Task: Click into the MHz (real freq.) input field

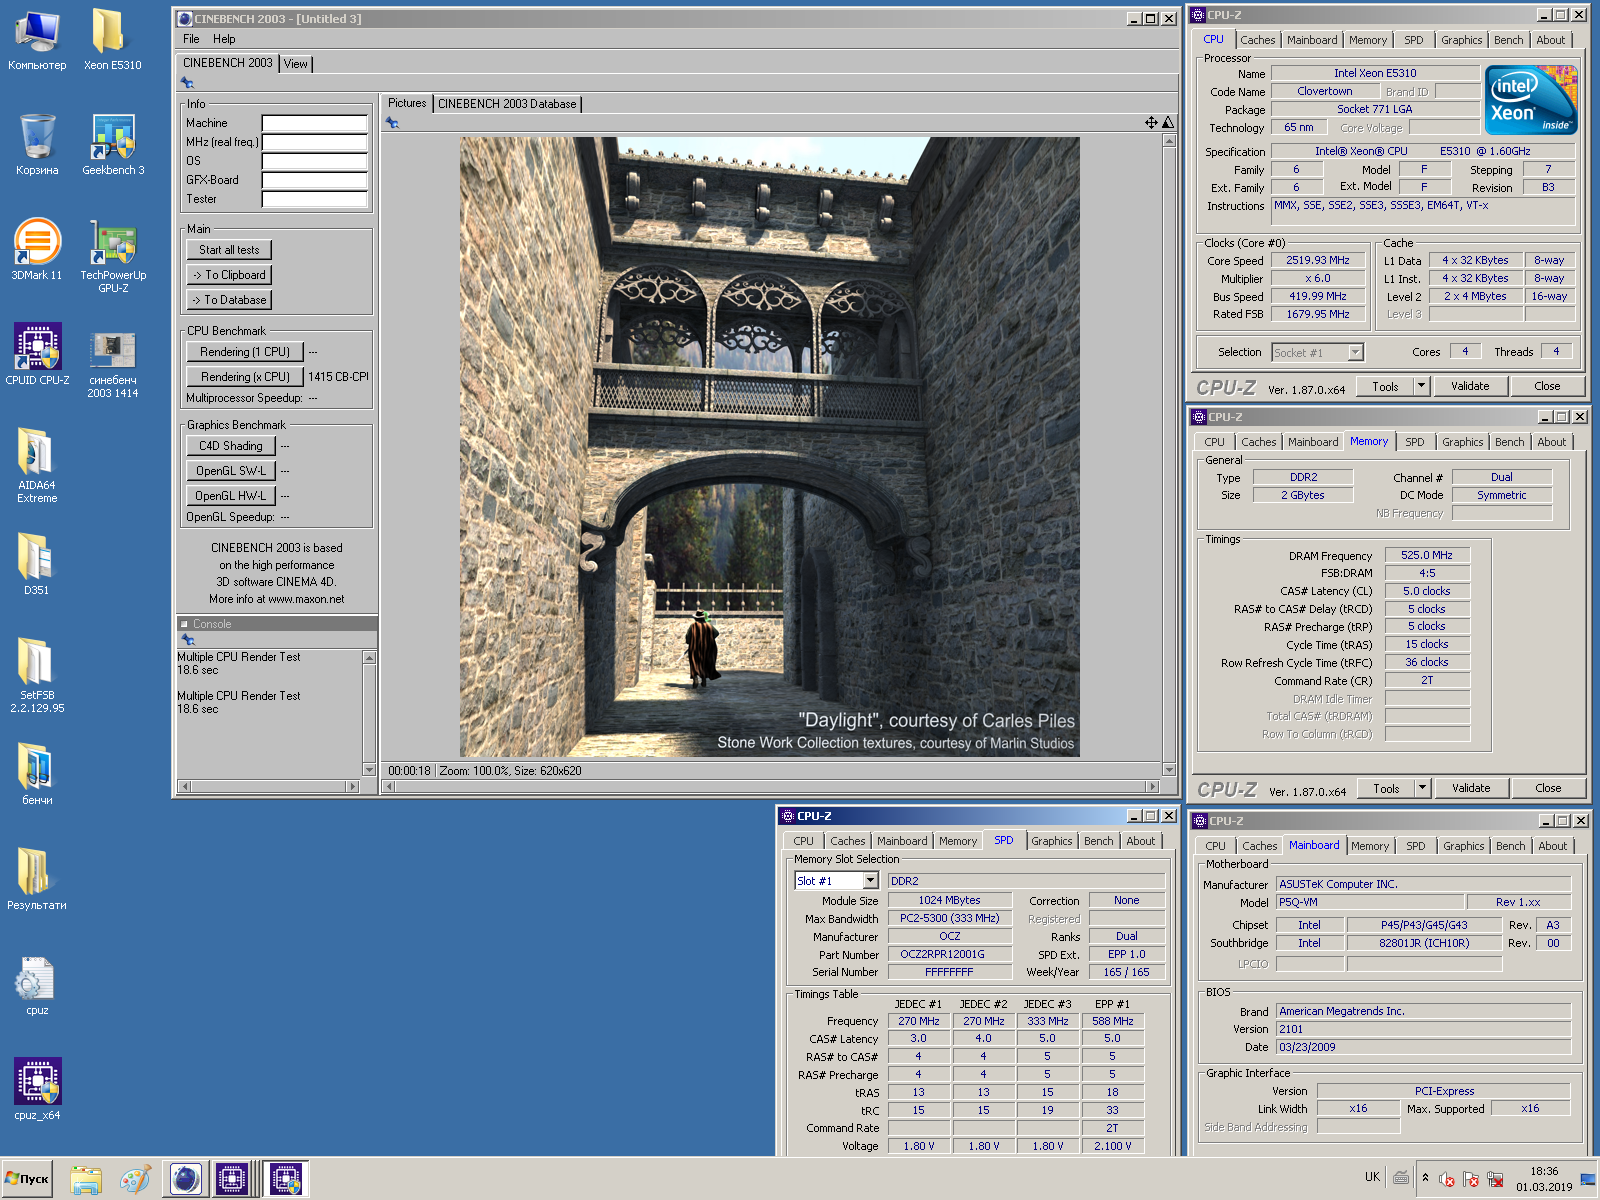Action: tap(315, 142)
